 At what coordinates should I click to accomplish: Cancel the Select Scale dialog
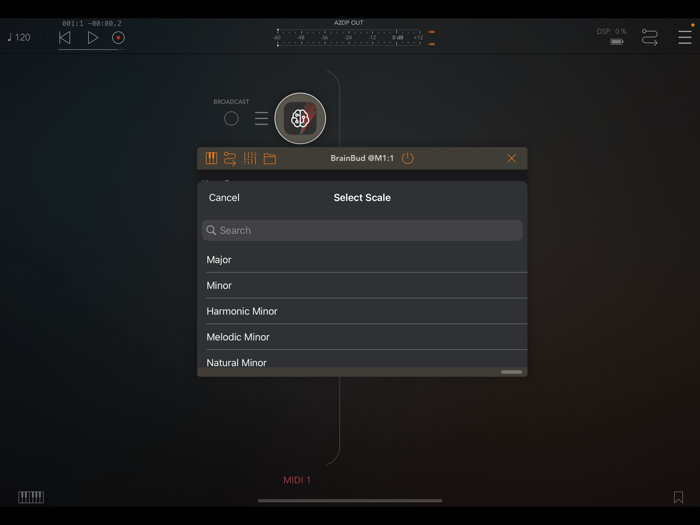pyautogui.click(x=224, y=198)
